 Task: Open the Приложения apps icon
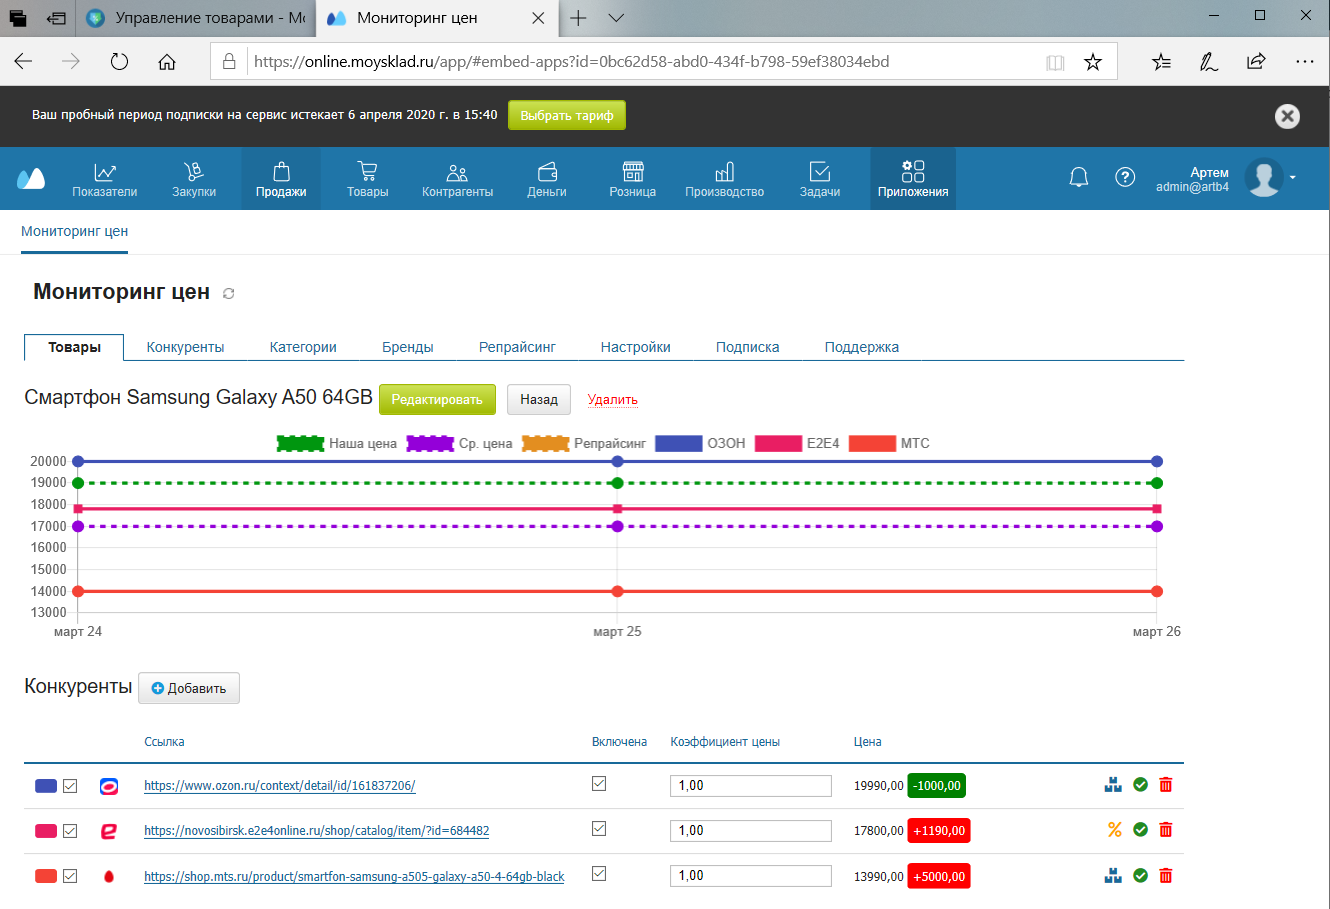click(913, 171)
